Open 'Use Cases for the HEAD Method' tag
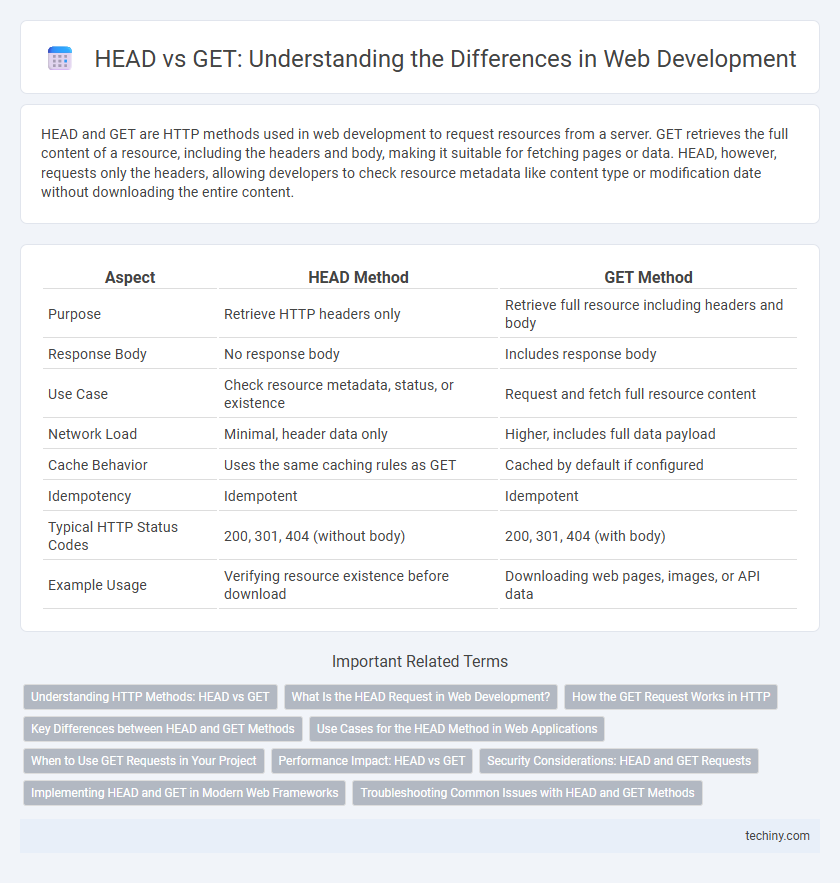The image size is (840, 883). 457,729
